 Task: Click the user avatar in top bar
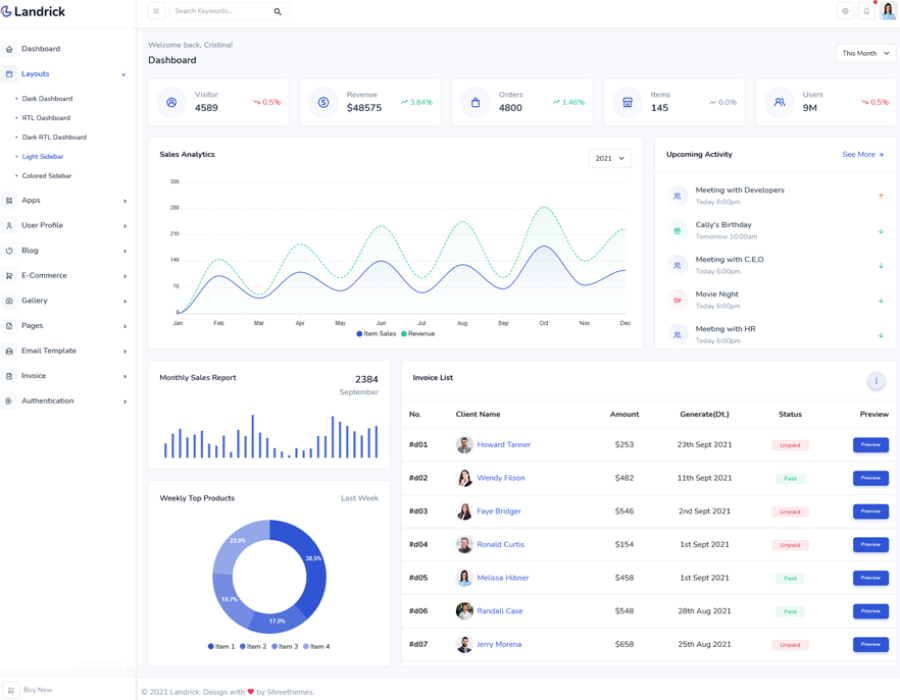[888, 11]
